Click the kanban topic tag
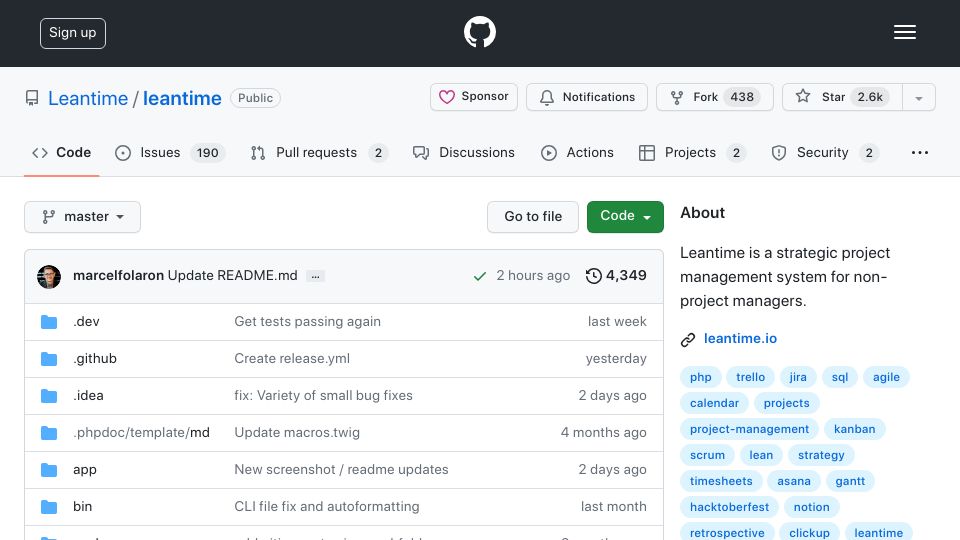 [x=854, y=429]
